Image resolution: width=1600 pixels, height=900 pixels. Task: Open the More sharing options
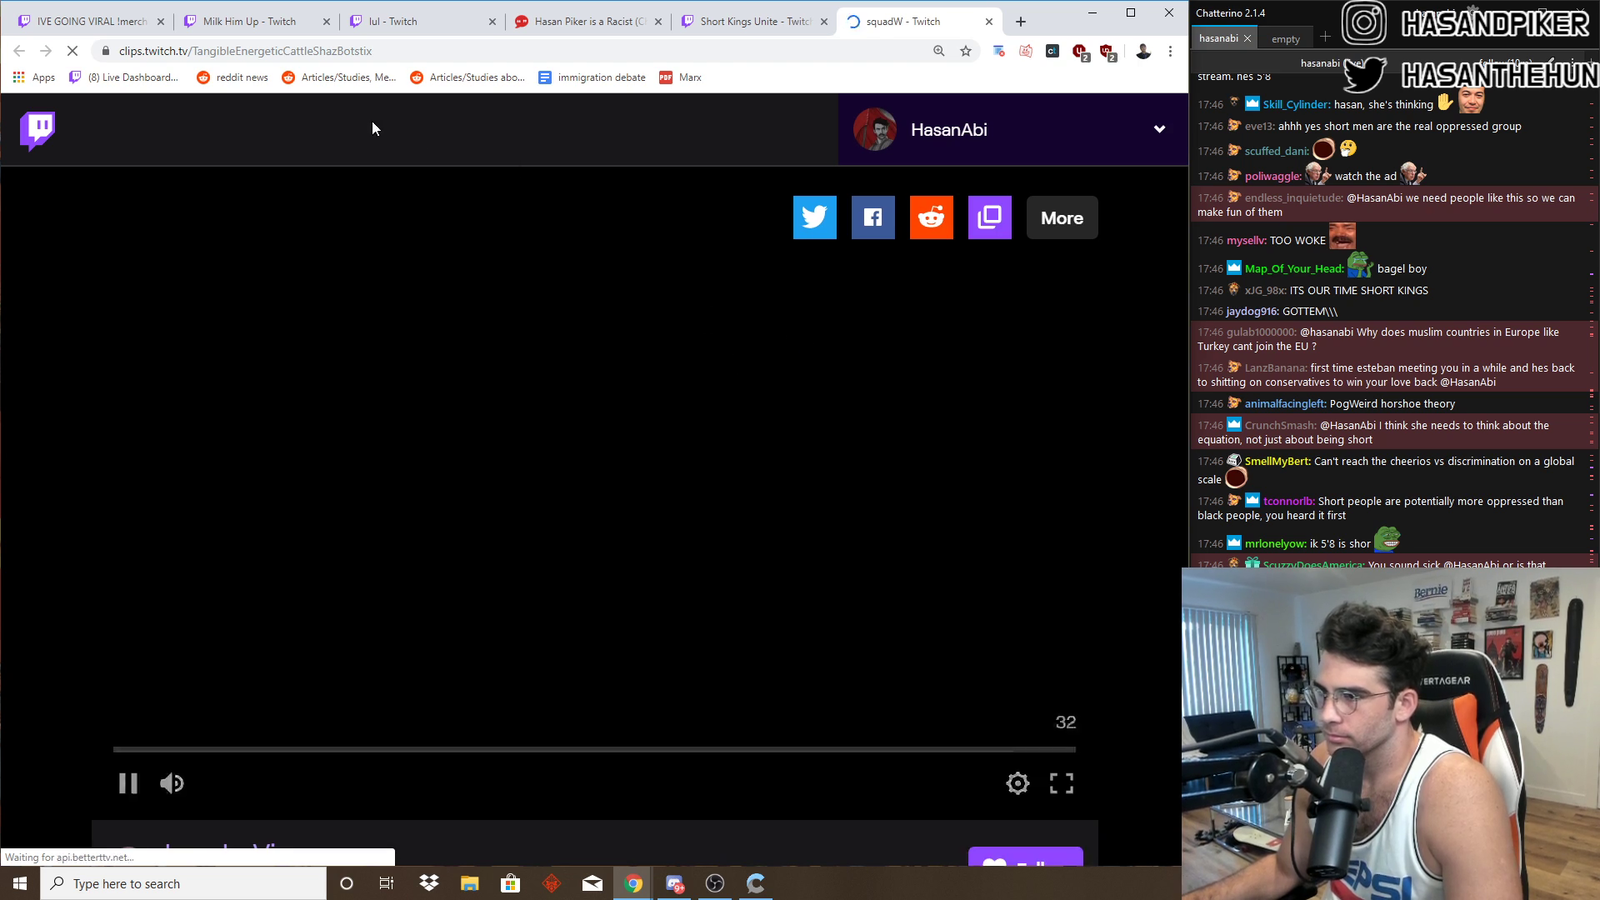[x=1062, y=217]
